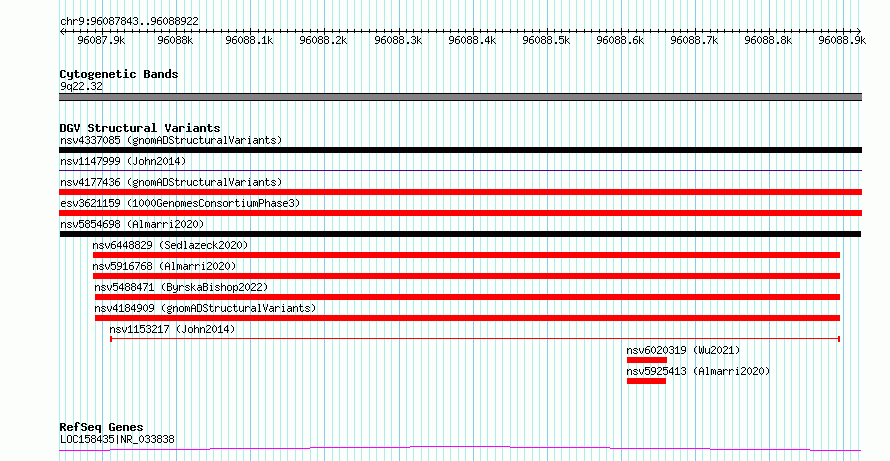
Task: Click the 96088k ruler tick label
Action: point(176,40)
